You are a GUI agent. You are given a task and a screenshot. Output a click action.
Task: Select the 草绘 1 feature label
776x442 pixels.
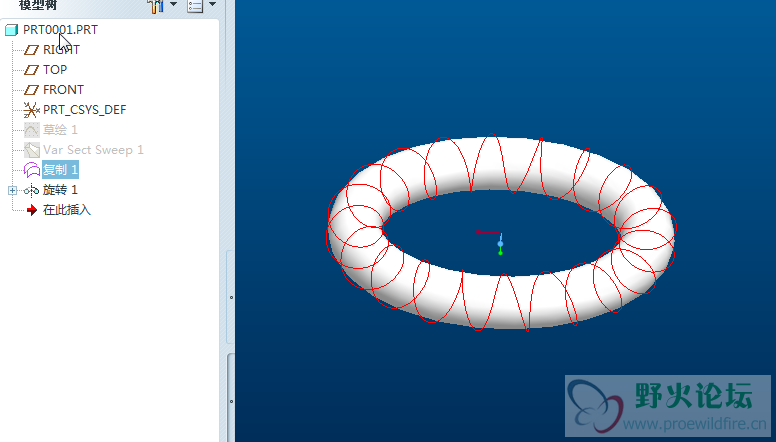coord(60,130)
